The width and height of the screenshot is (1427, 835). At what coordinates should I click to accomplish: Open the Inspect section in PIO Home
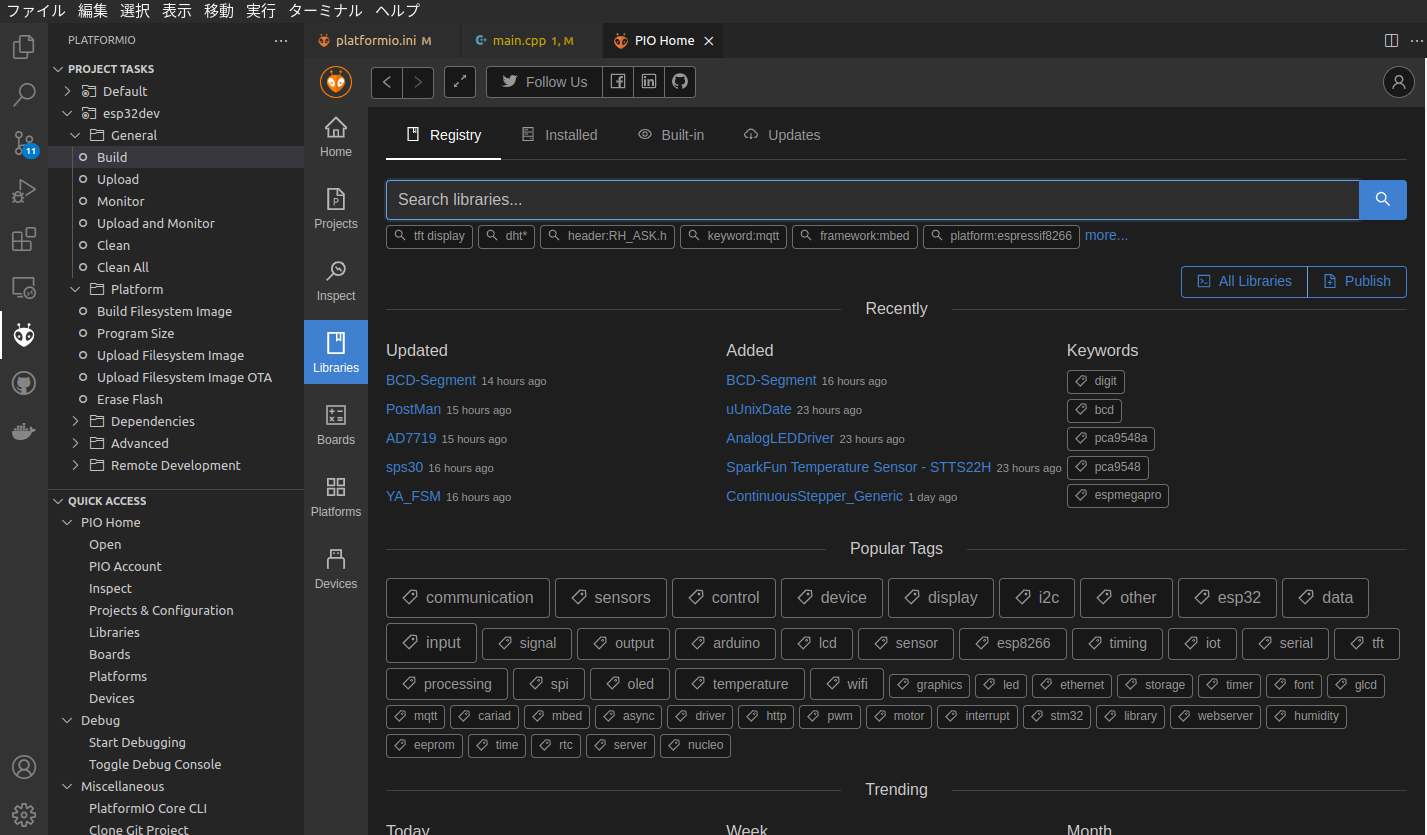click(336, 282)
